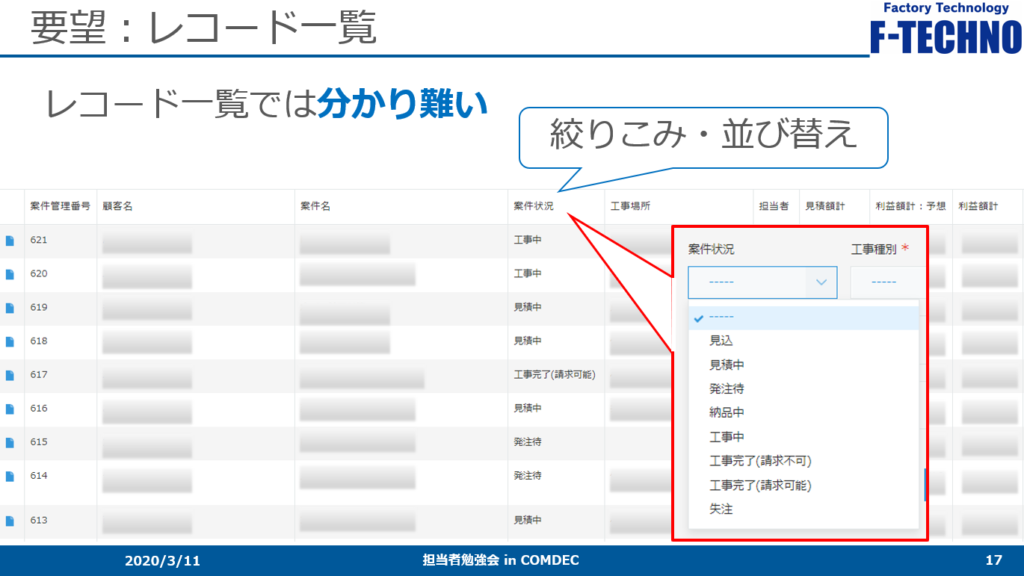Click the record number 619 cell
This screenshot has height=576, width=1024.
(x=39, y=307)
